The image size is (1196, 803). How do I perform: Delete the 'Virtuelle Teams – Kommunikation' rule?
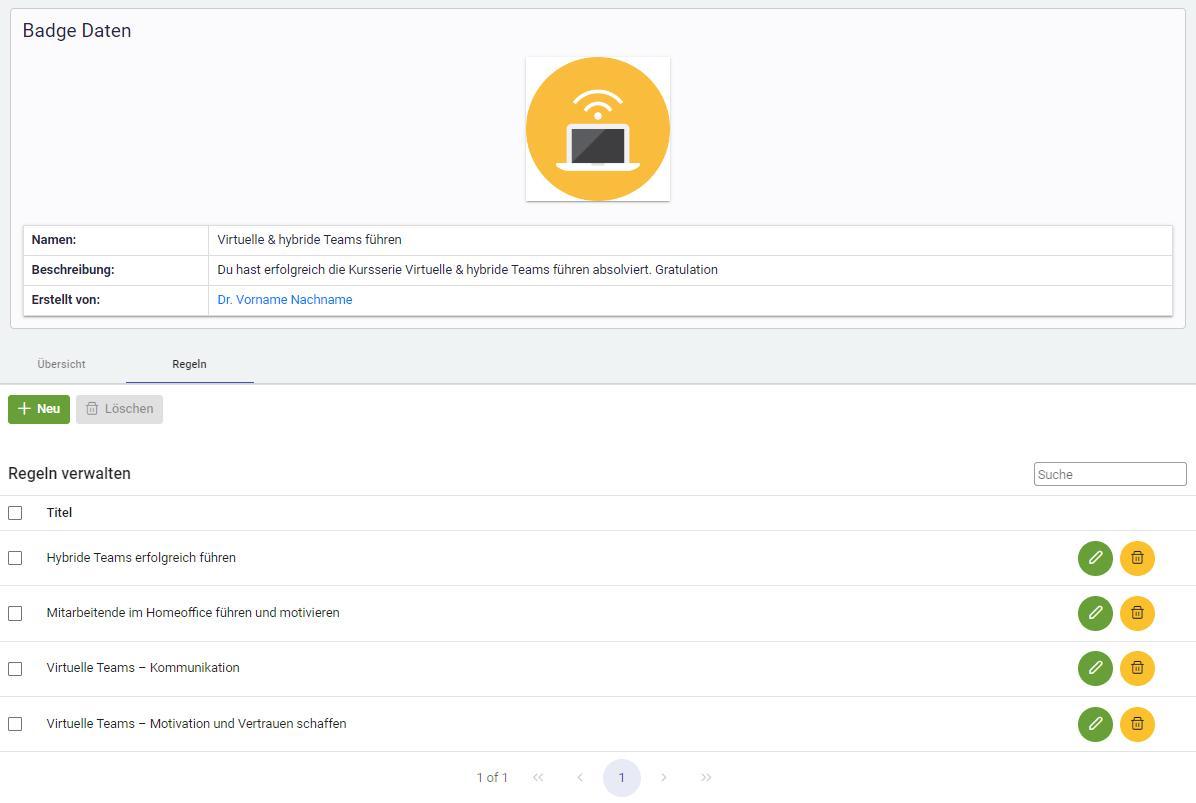(x=1137, y=668)
